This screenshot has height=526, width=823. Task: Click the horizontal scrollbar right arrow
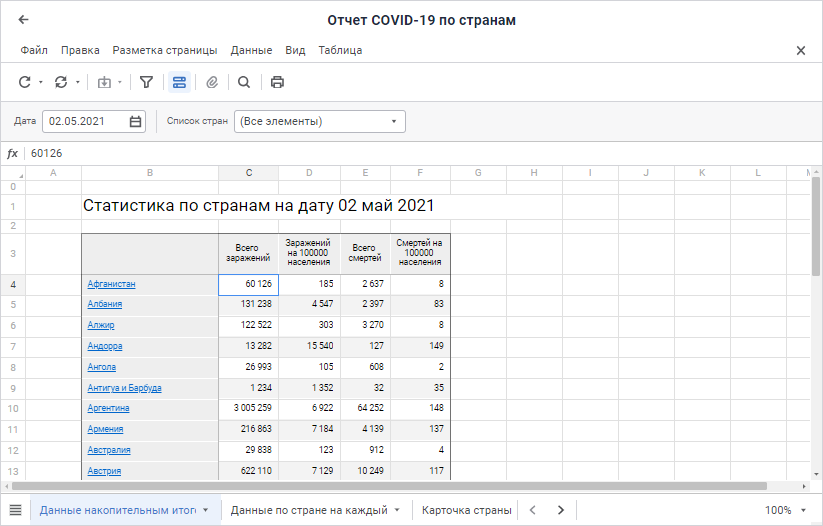(x=804, y=486)
